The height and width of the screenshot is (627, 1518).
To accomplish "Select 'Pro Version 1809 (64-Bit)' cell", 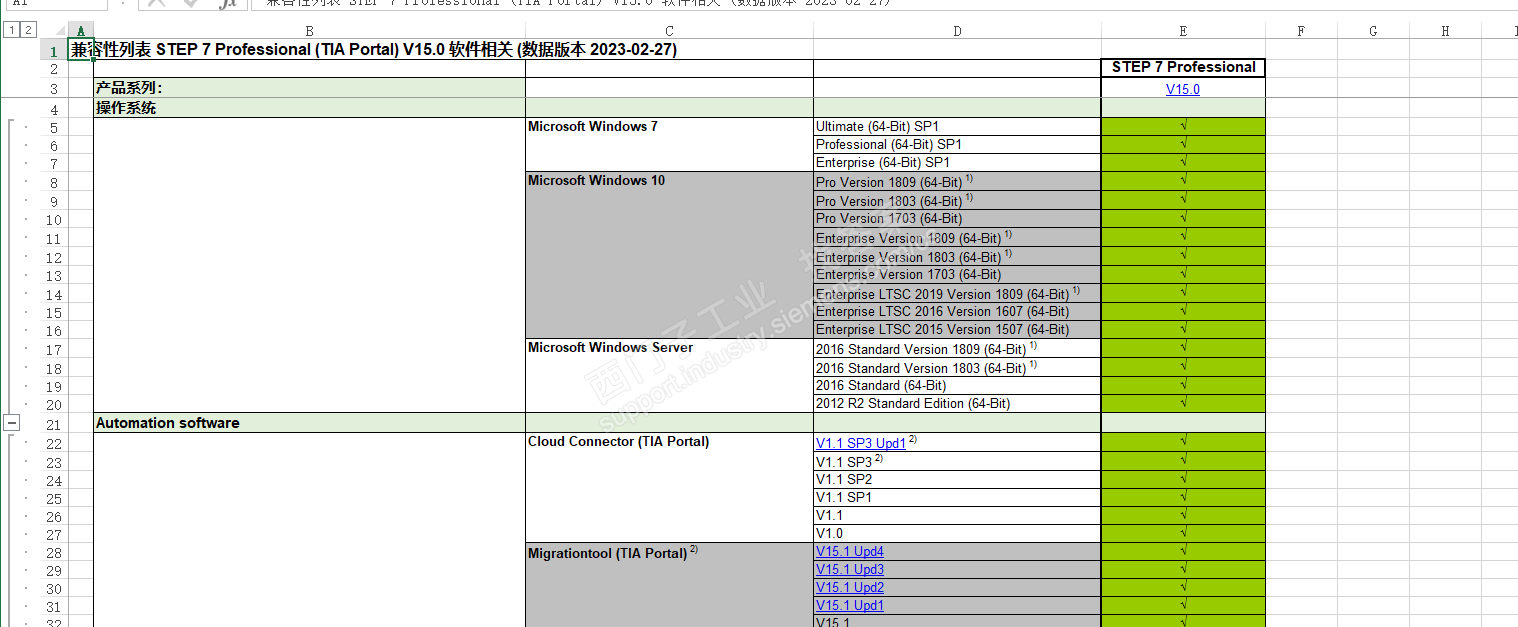I will pyautogui.click(x=957, y=182).
